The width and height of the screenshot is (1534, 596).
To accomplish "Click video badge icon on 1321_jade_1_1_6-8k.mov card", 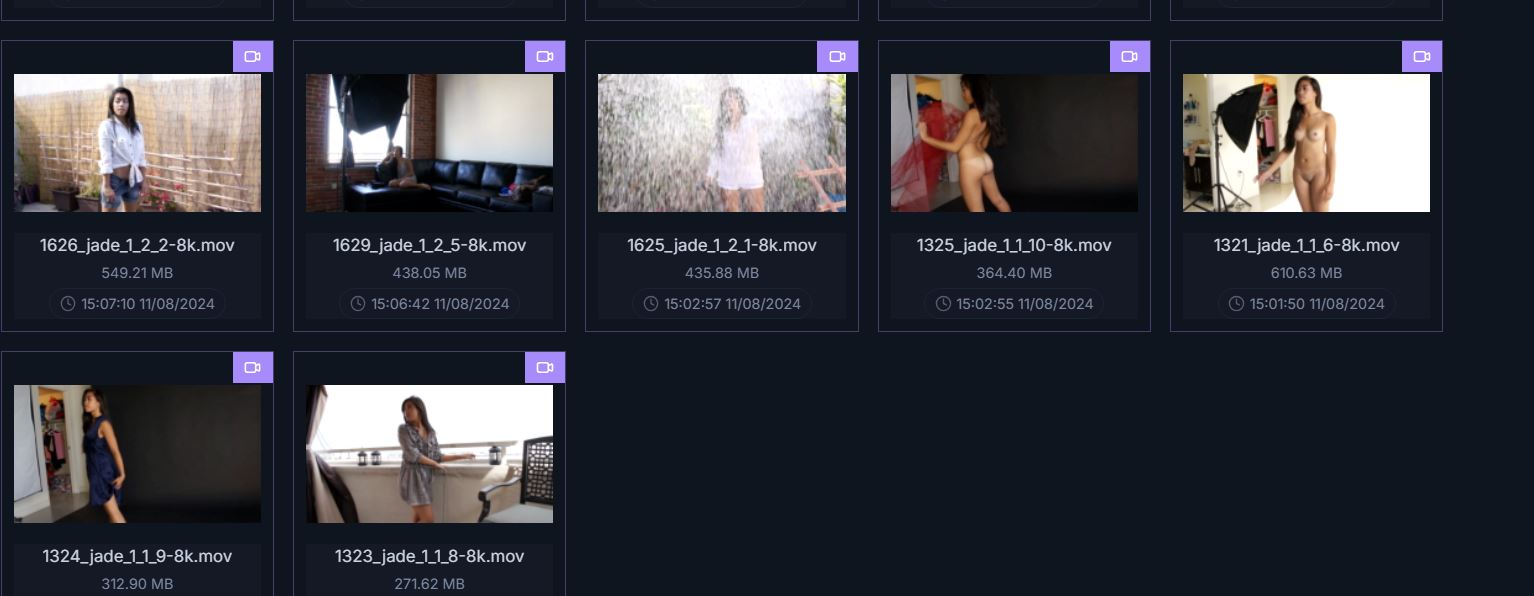I will tap(1422, 57).
